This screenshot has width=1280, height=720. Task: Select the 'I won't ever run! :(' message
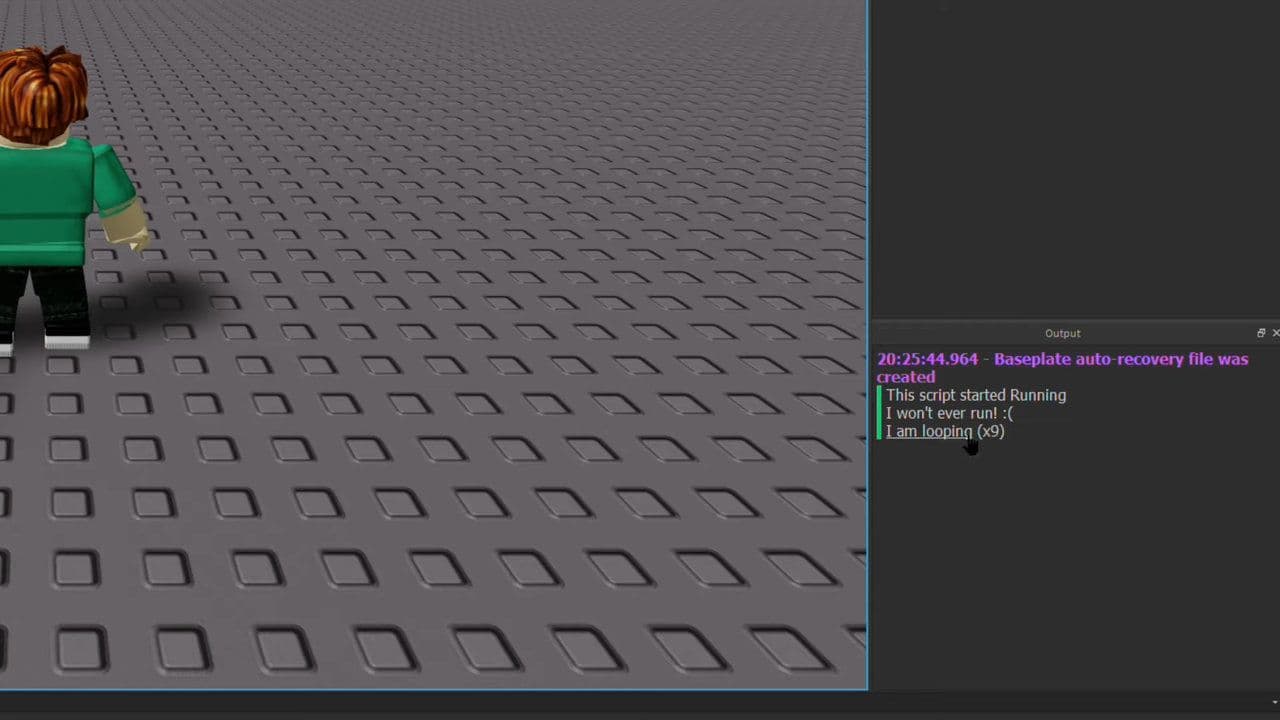tap(948, 413)
